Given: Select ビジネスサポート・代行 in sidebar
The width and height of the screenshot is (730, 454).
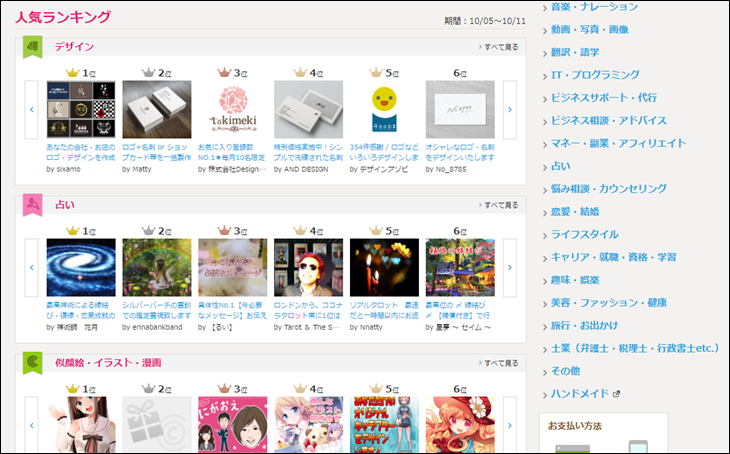Looking at the screenshot, I should click(x=604, y=97).
